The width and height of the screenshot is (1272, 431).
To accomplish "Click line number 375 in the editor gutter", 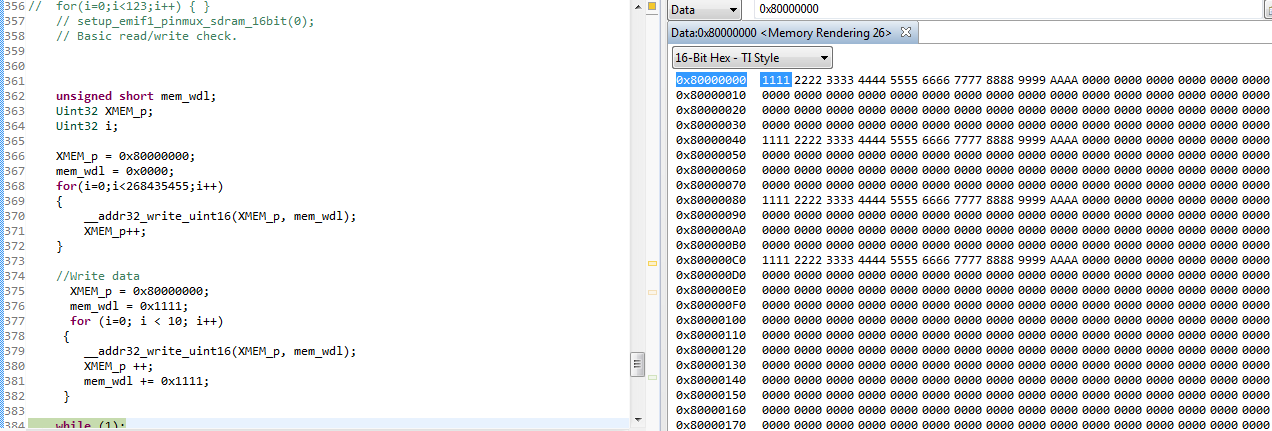I will 13,291.
